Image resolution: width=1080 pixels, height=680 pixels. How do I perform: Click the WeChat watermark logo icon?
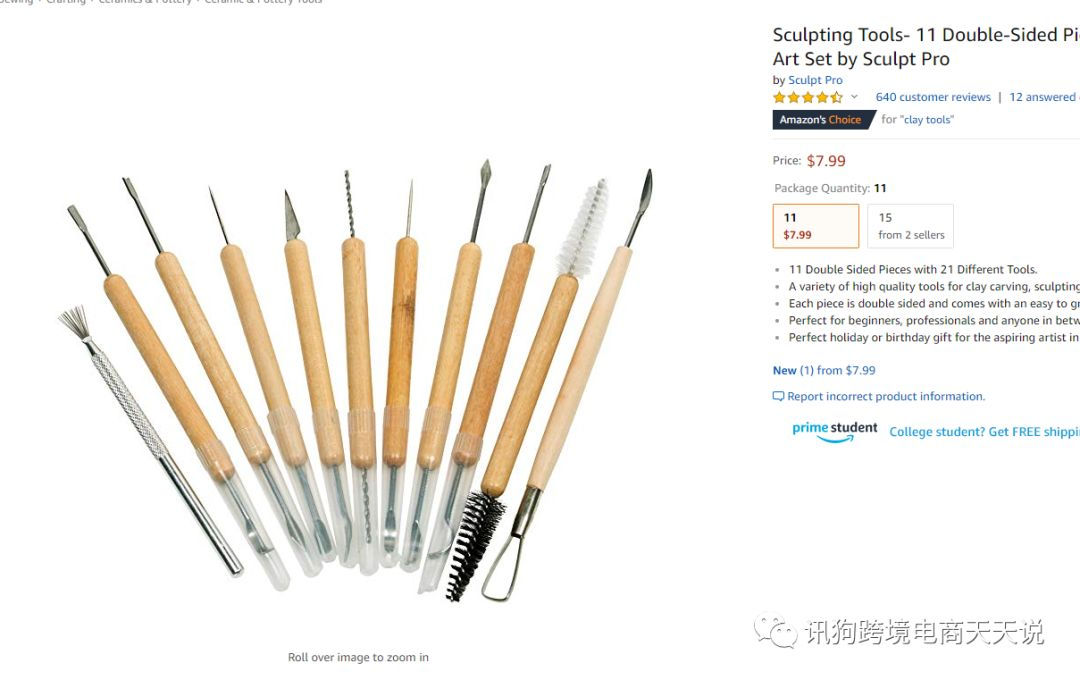pos(776,631)
